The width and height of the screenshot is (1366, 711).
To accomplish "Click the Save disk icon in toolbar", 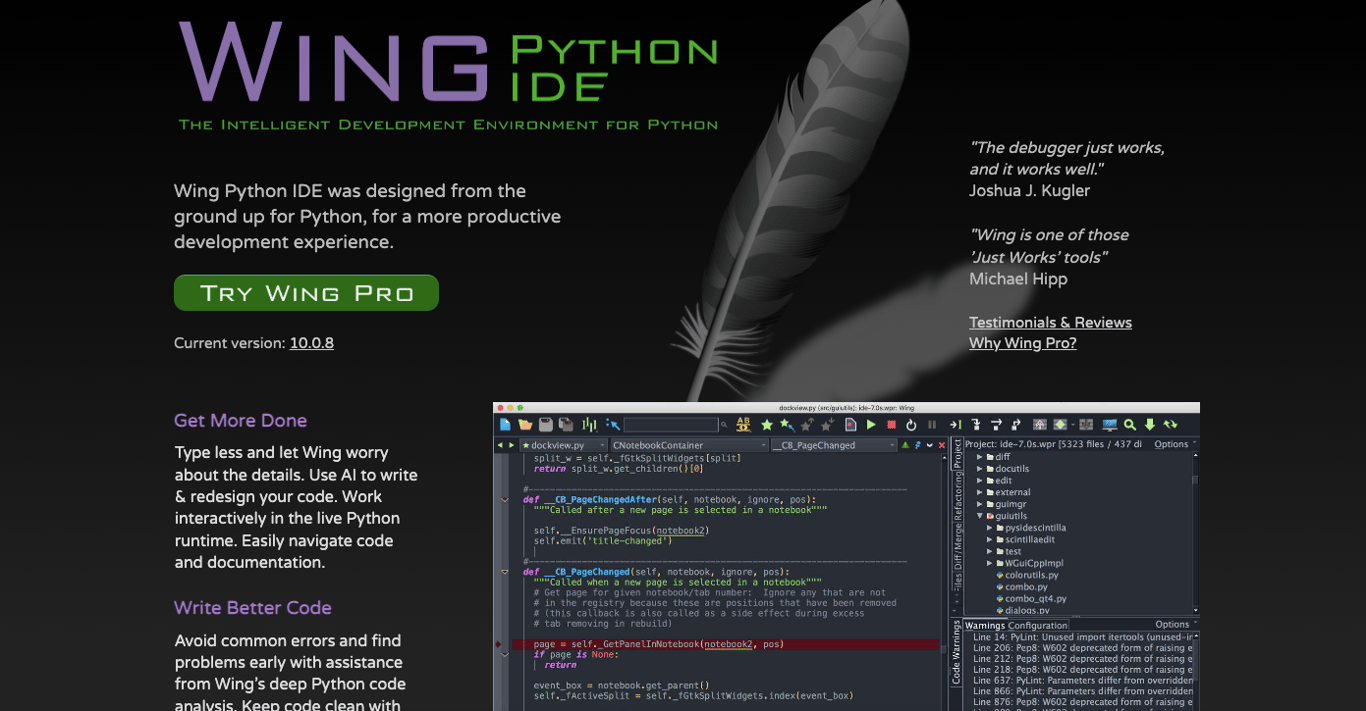I will pos(546,424).
